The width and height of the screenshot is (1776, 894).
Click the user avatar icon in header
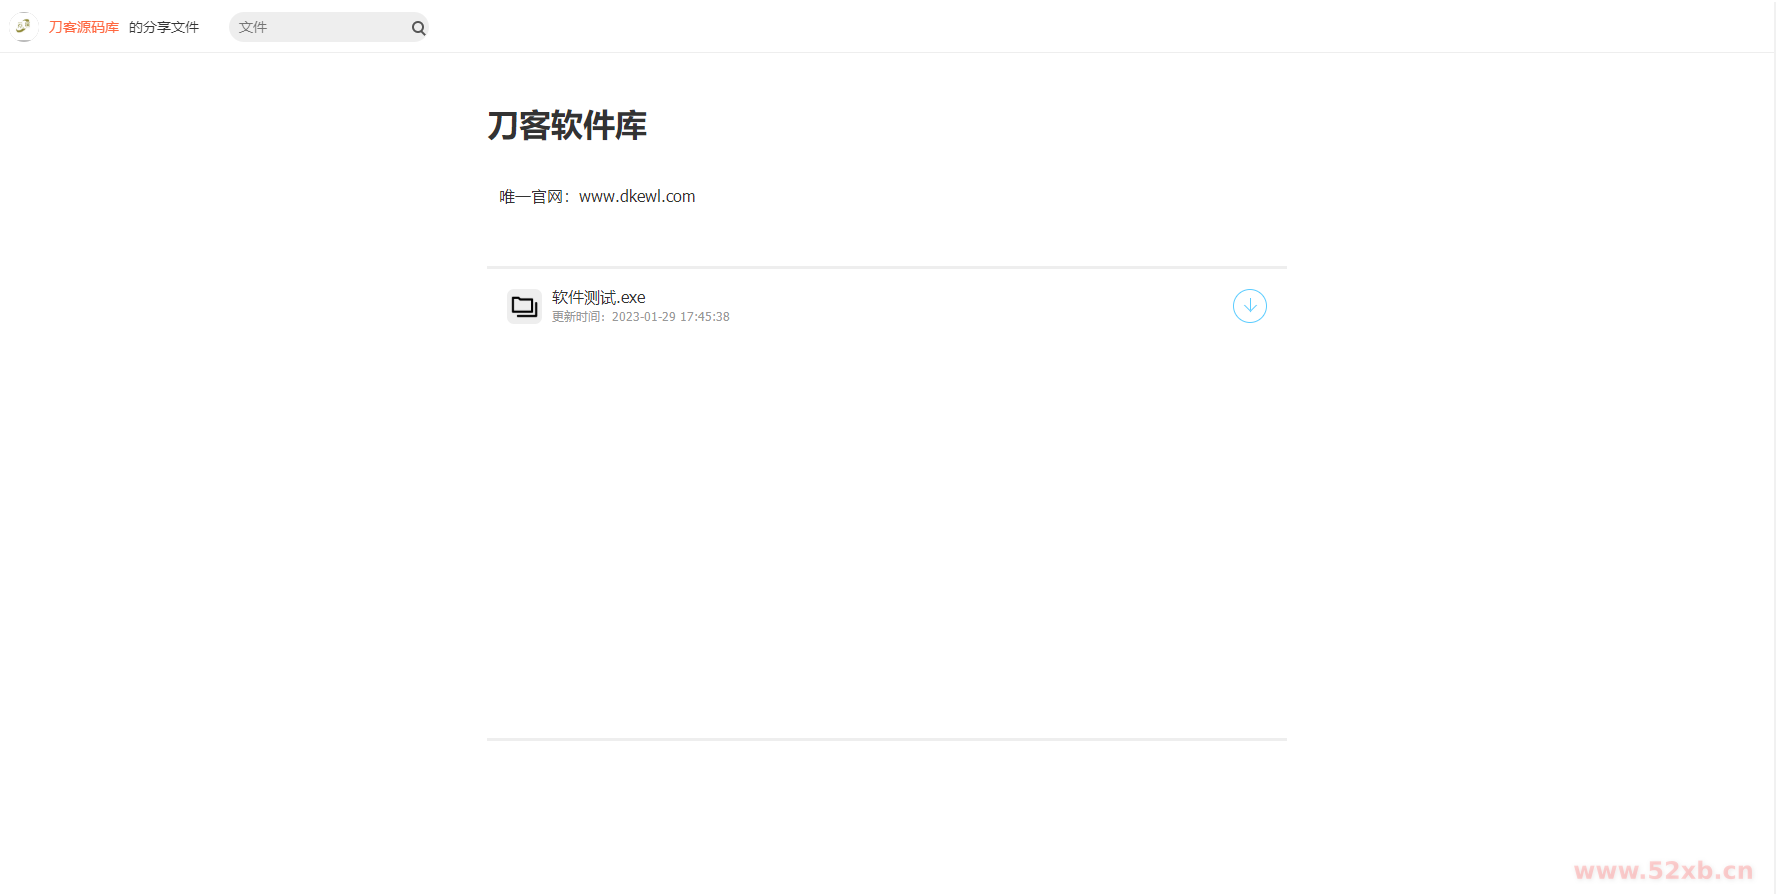[23, 27]
